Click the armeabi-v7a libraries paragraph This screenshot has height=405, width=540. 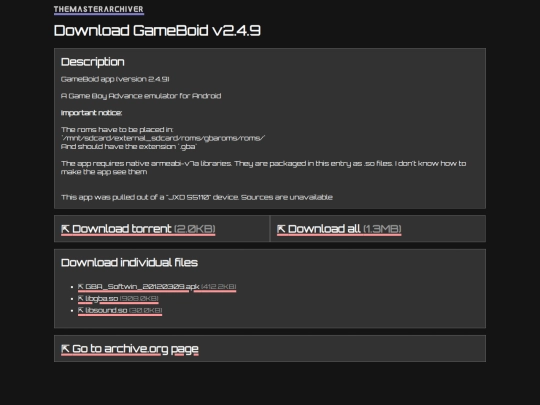pyautogui.click(x=263, y=168)
